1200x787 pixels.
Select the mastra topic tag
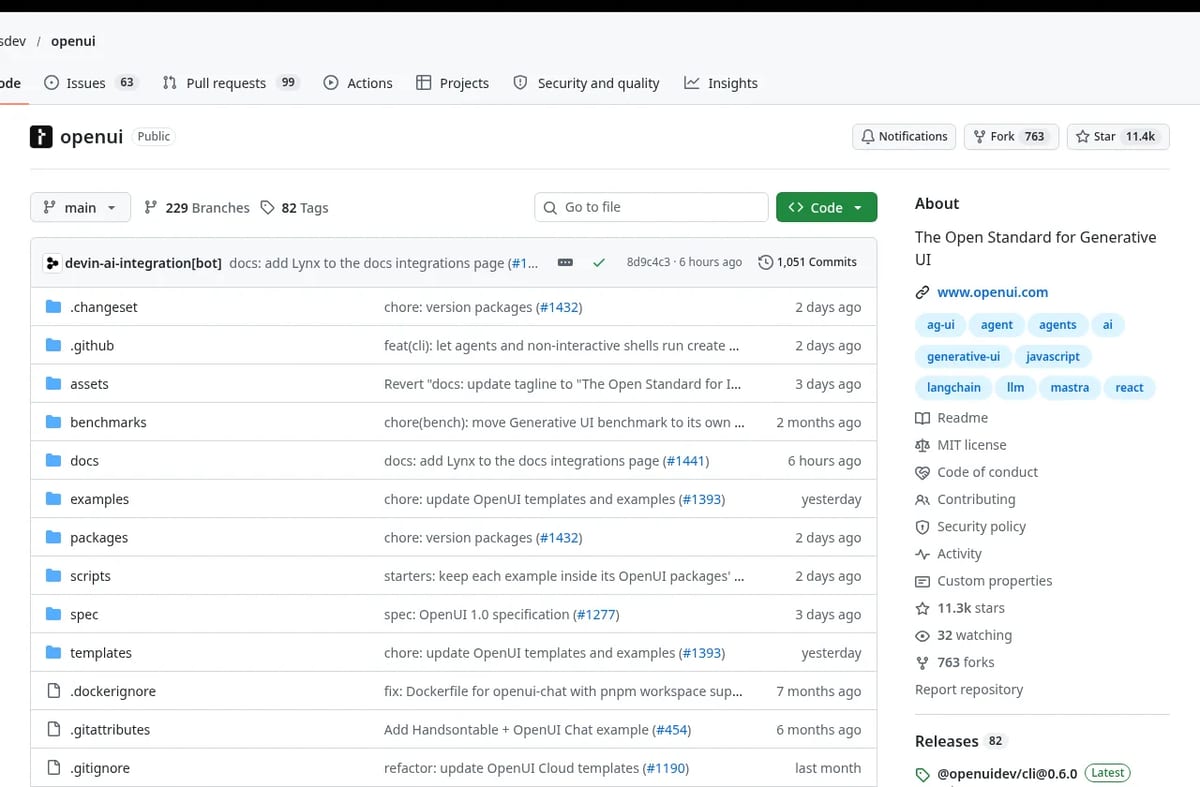click(1070, 388)
